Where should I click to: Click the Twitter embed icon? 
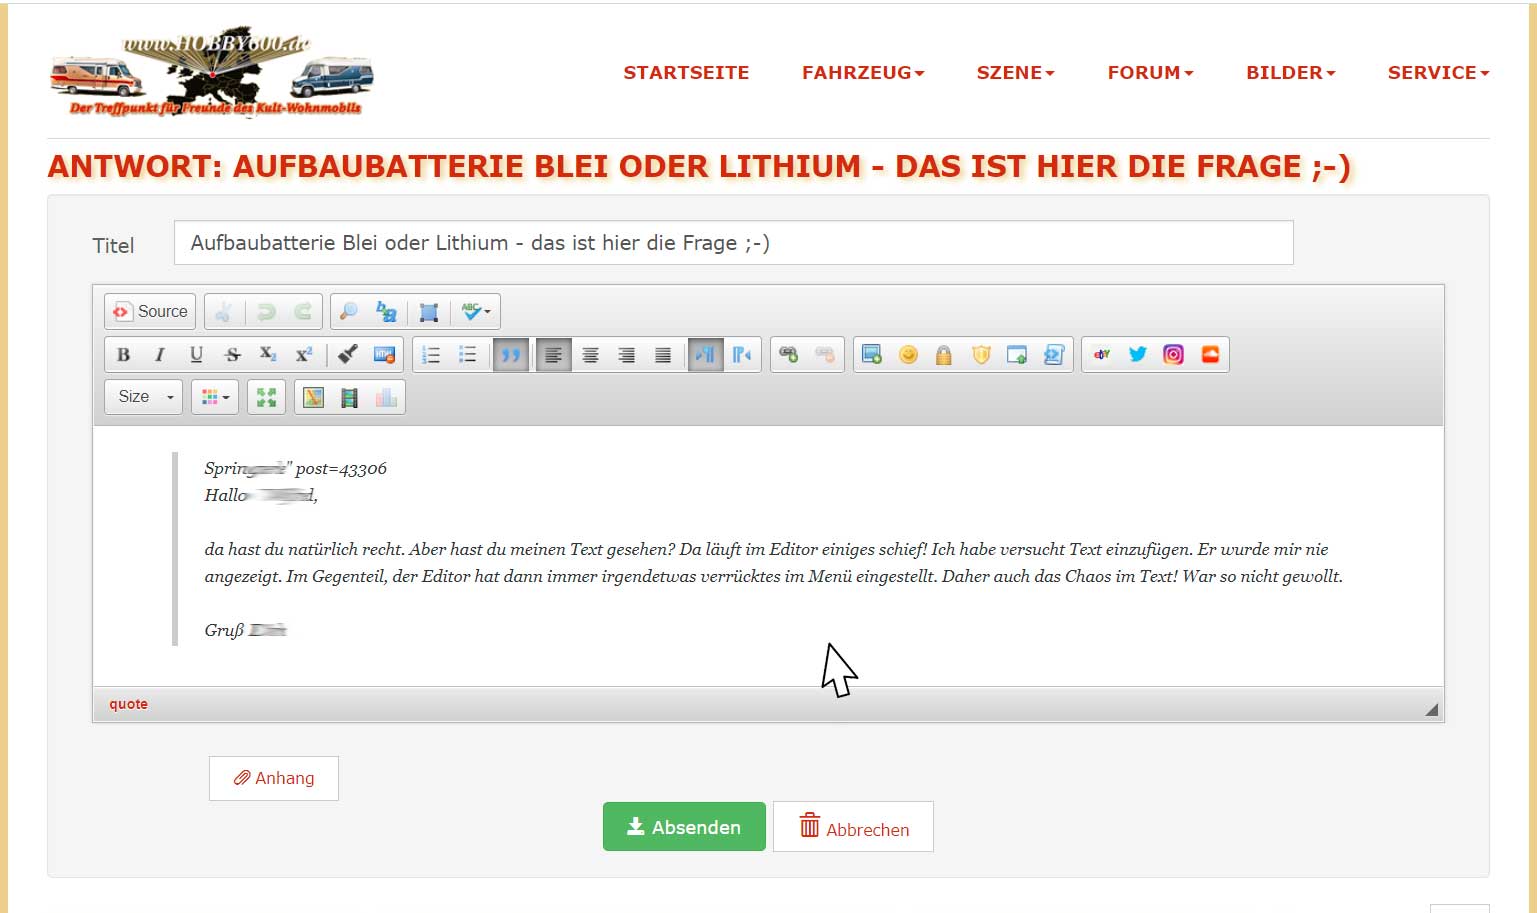point(1137,355)
